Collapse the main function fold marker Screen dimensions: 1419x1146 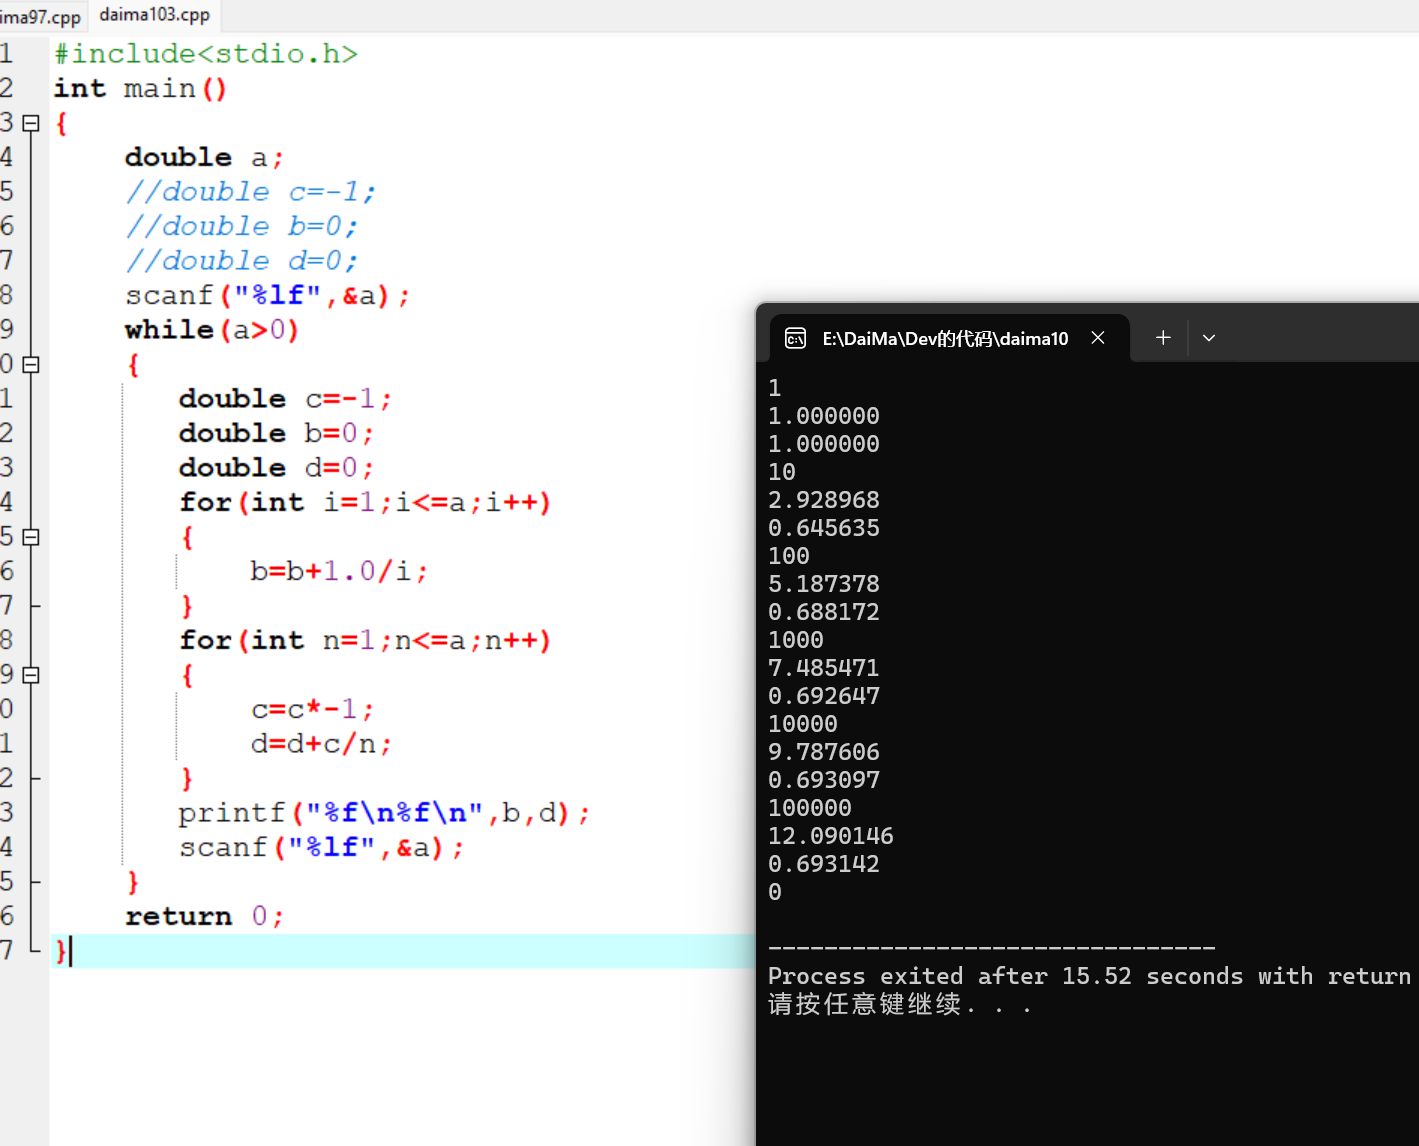pos(31,123)
